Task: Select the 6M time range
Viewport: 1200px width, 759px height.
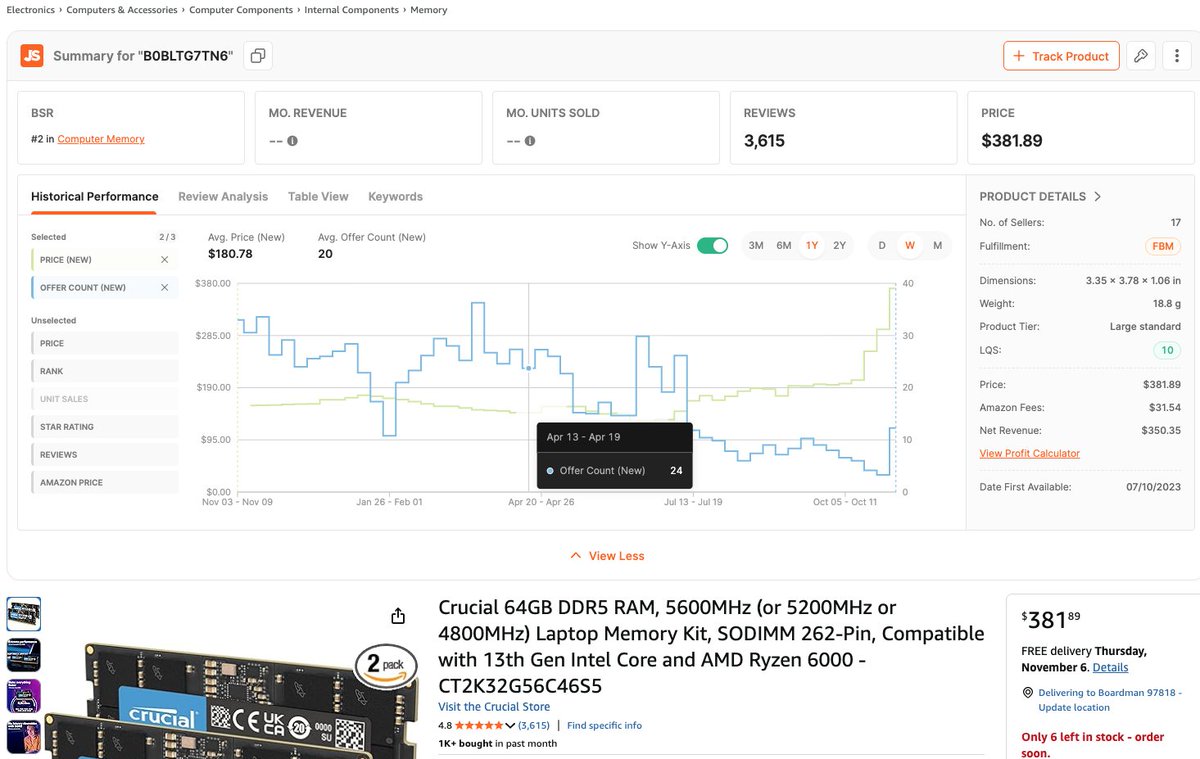Action: click(784, 246)
